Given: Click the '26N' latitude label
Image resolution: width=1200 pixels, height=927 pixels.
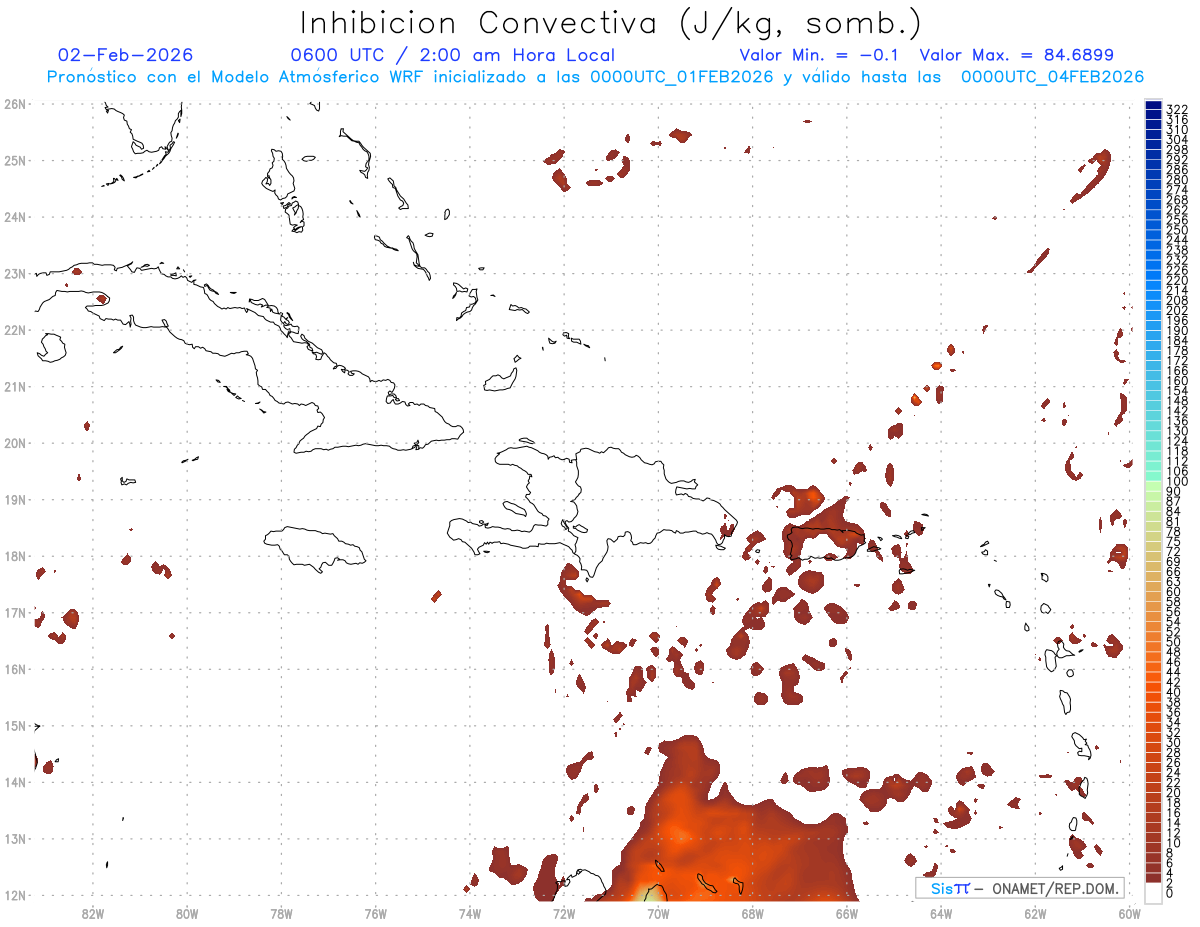Looking at the screenshot, I should pos(15,104).
